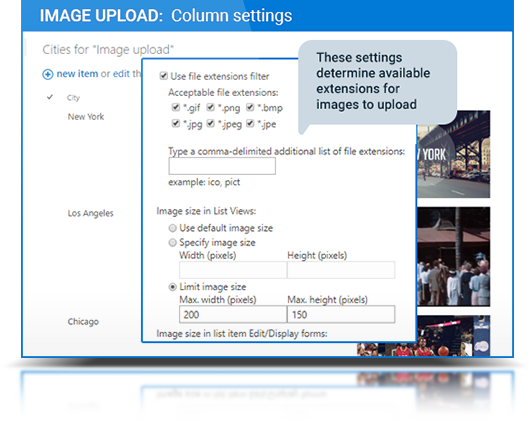Uncheck the *.jpeg extension checkbox
This screenshot has height=424, width=530.
click(211, 123)
